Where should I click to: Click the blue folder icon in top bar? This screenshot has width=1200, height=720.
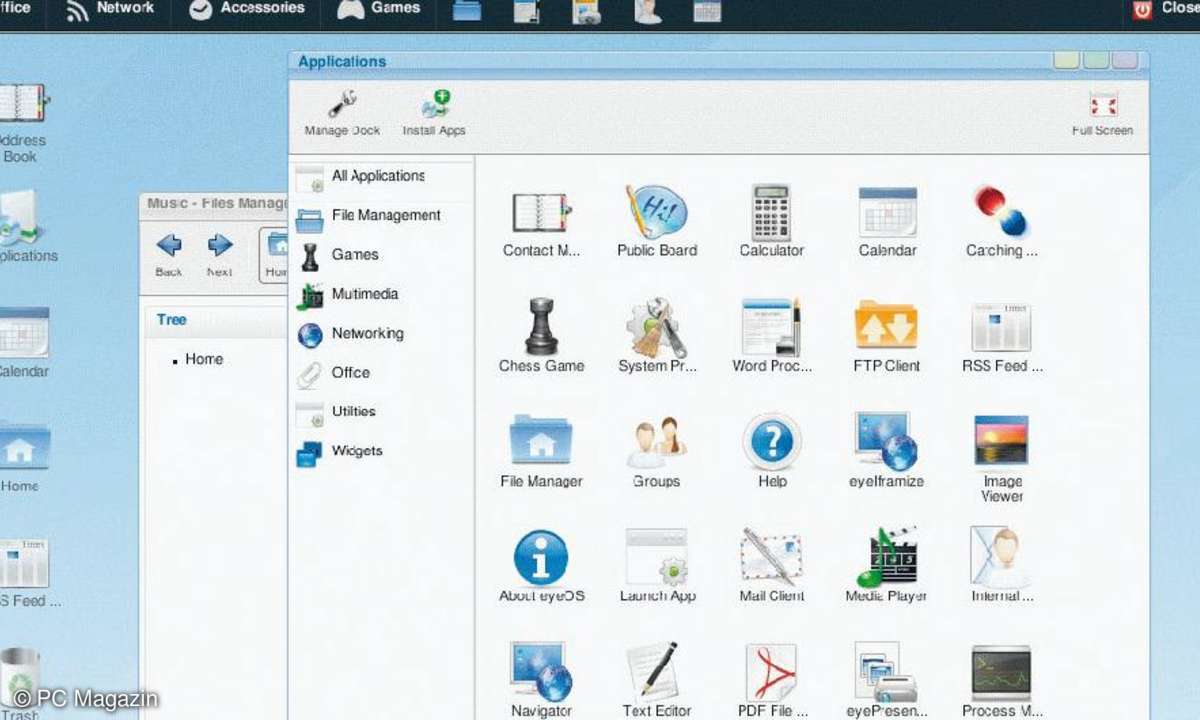click(x=467, y=11)
